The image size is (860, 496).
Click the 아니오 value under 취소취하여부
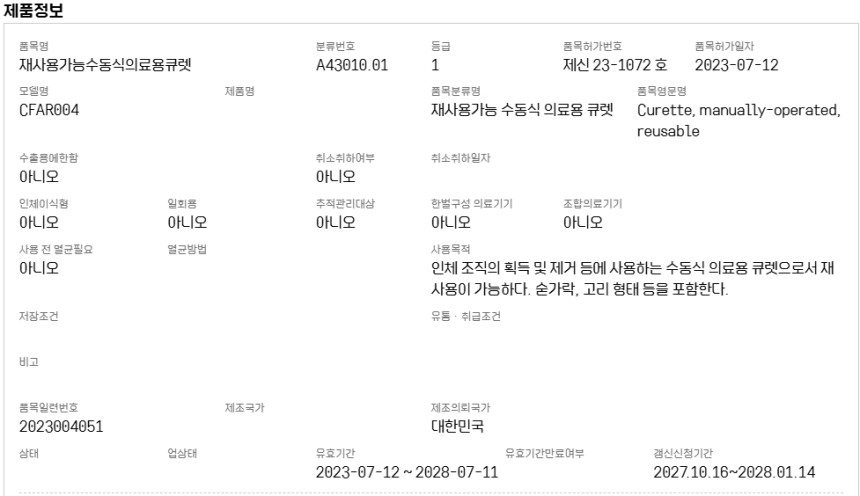(335, 177)
